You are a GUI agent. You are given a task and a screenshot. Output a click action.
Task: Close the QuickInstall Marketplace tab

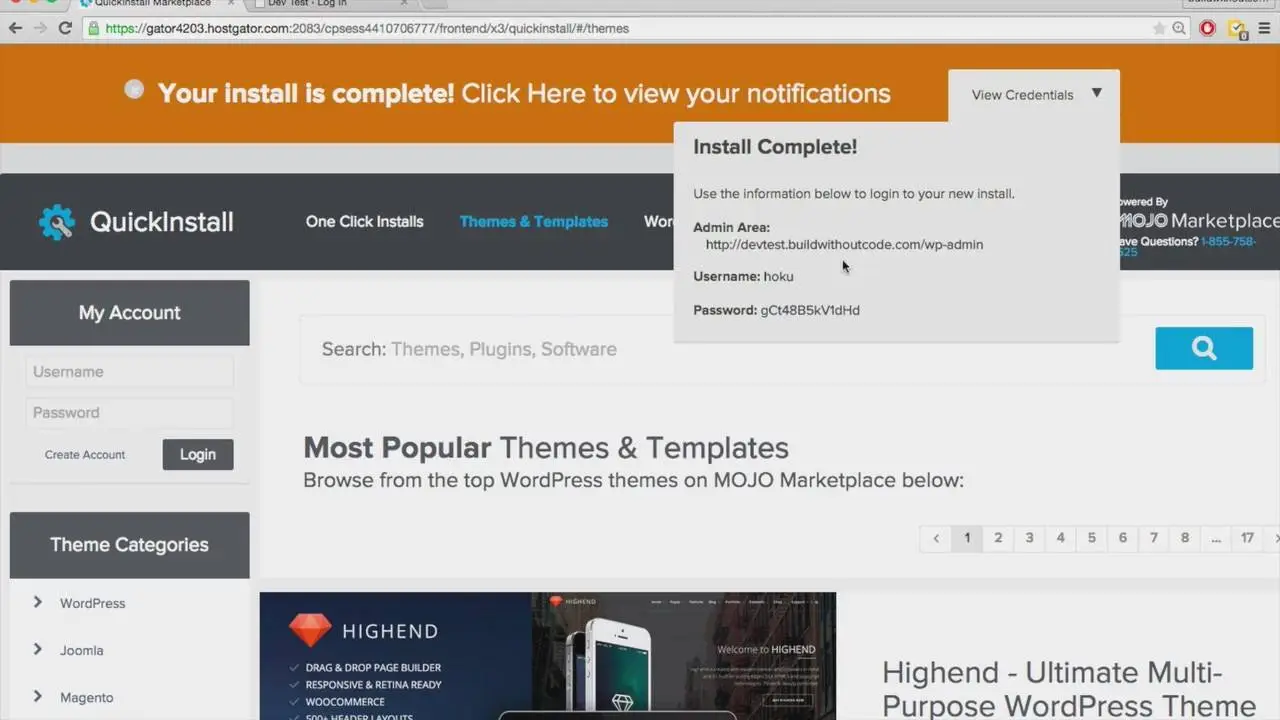point(231,3)
